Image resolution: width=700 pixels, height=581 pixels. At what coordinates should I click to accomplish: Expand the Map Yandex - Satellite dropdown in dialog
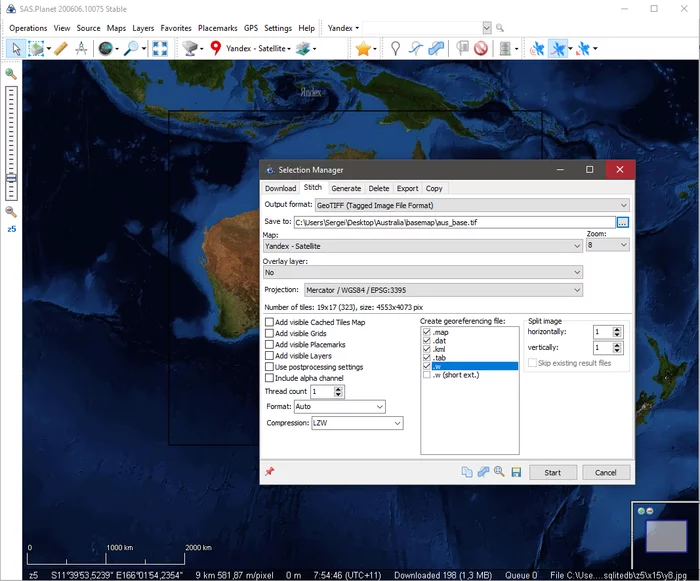click(422, 246)
